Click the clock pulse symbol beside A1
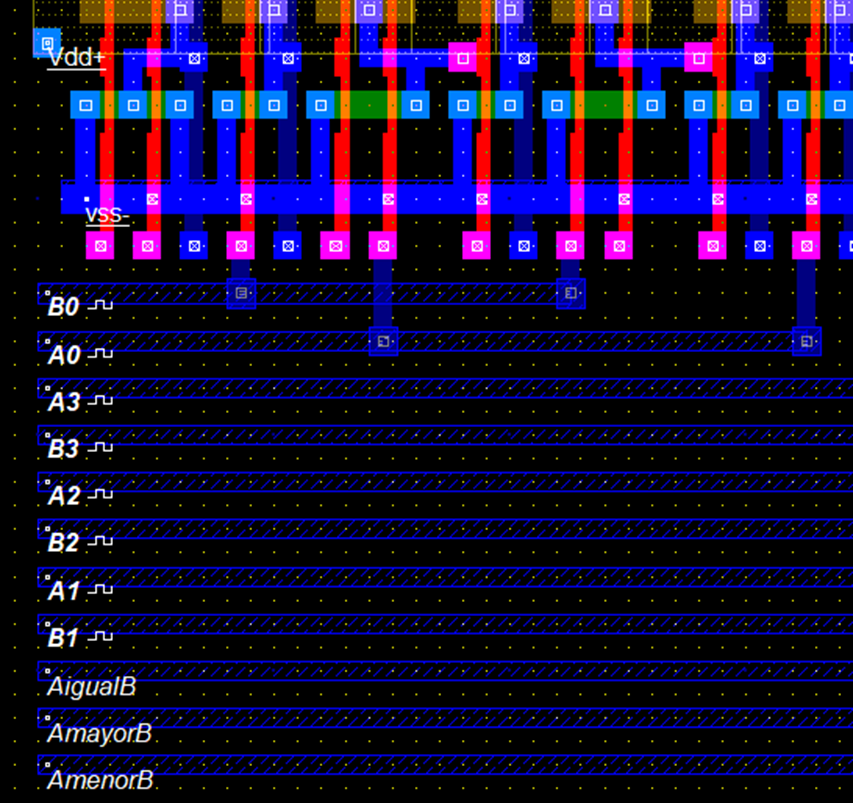The width and height of the screenshot is (853, 803). tap(101, 589)
